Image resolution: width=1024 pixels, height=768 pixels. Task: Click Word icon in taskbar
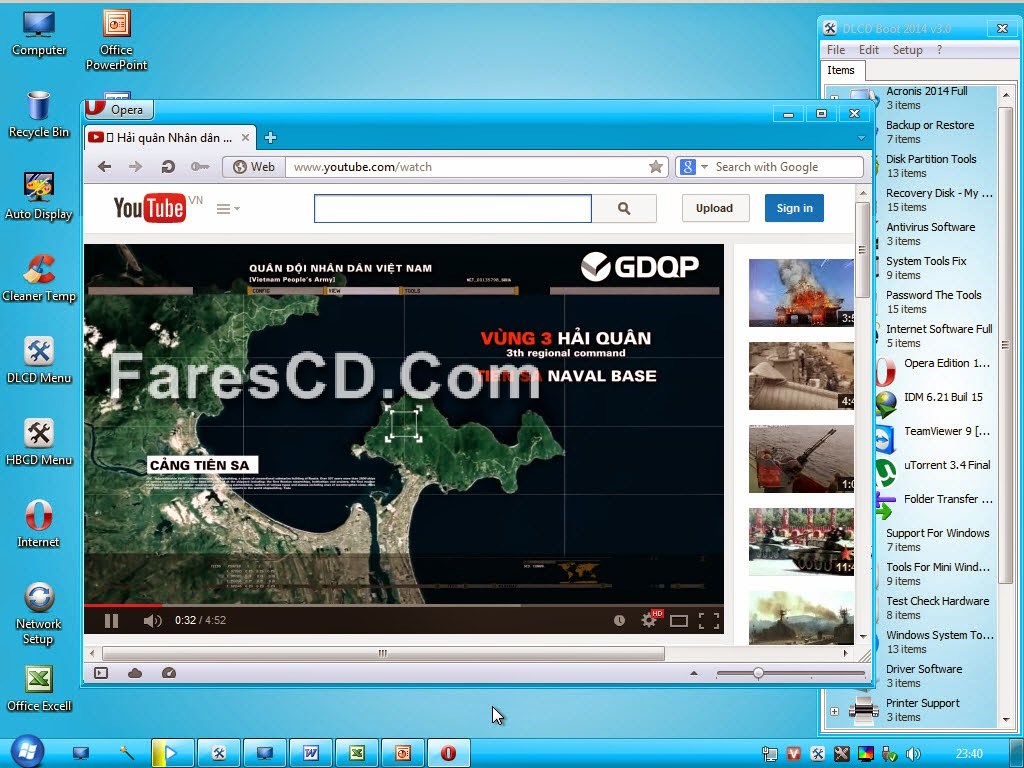(x=312, y=753)
